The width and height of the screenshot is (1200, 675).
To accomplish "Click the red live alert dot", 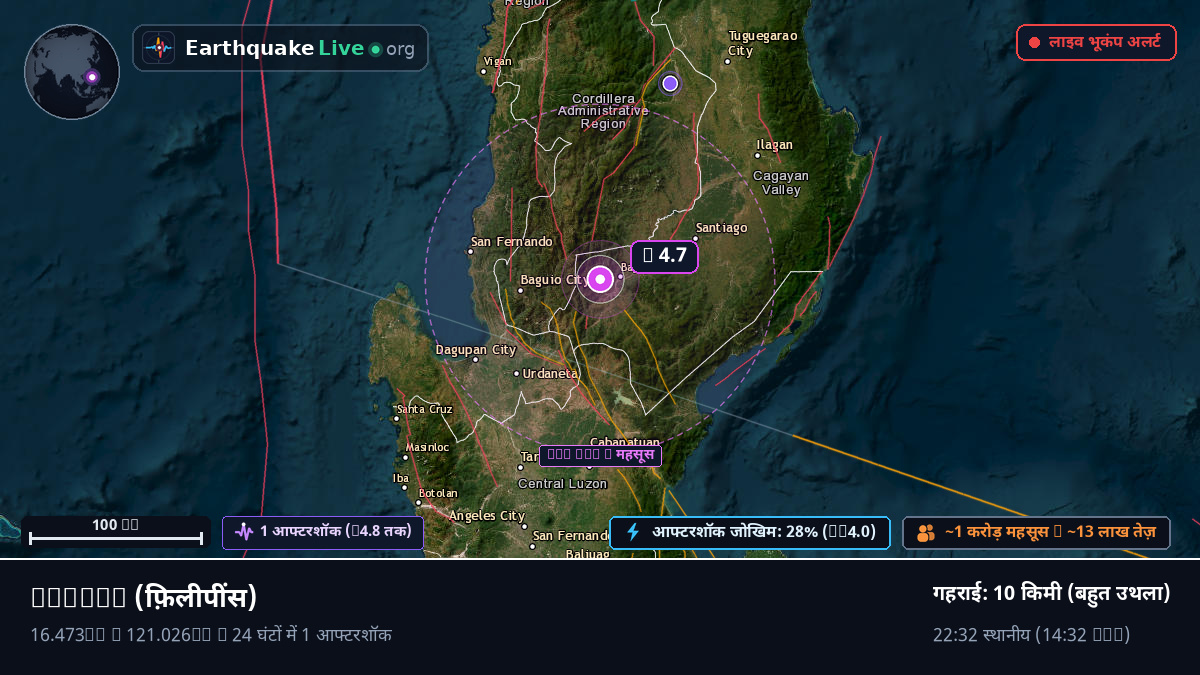I will [1035, 43].
